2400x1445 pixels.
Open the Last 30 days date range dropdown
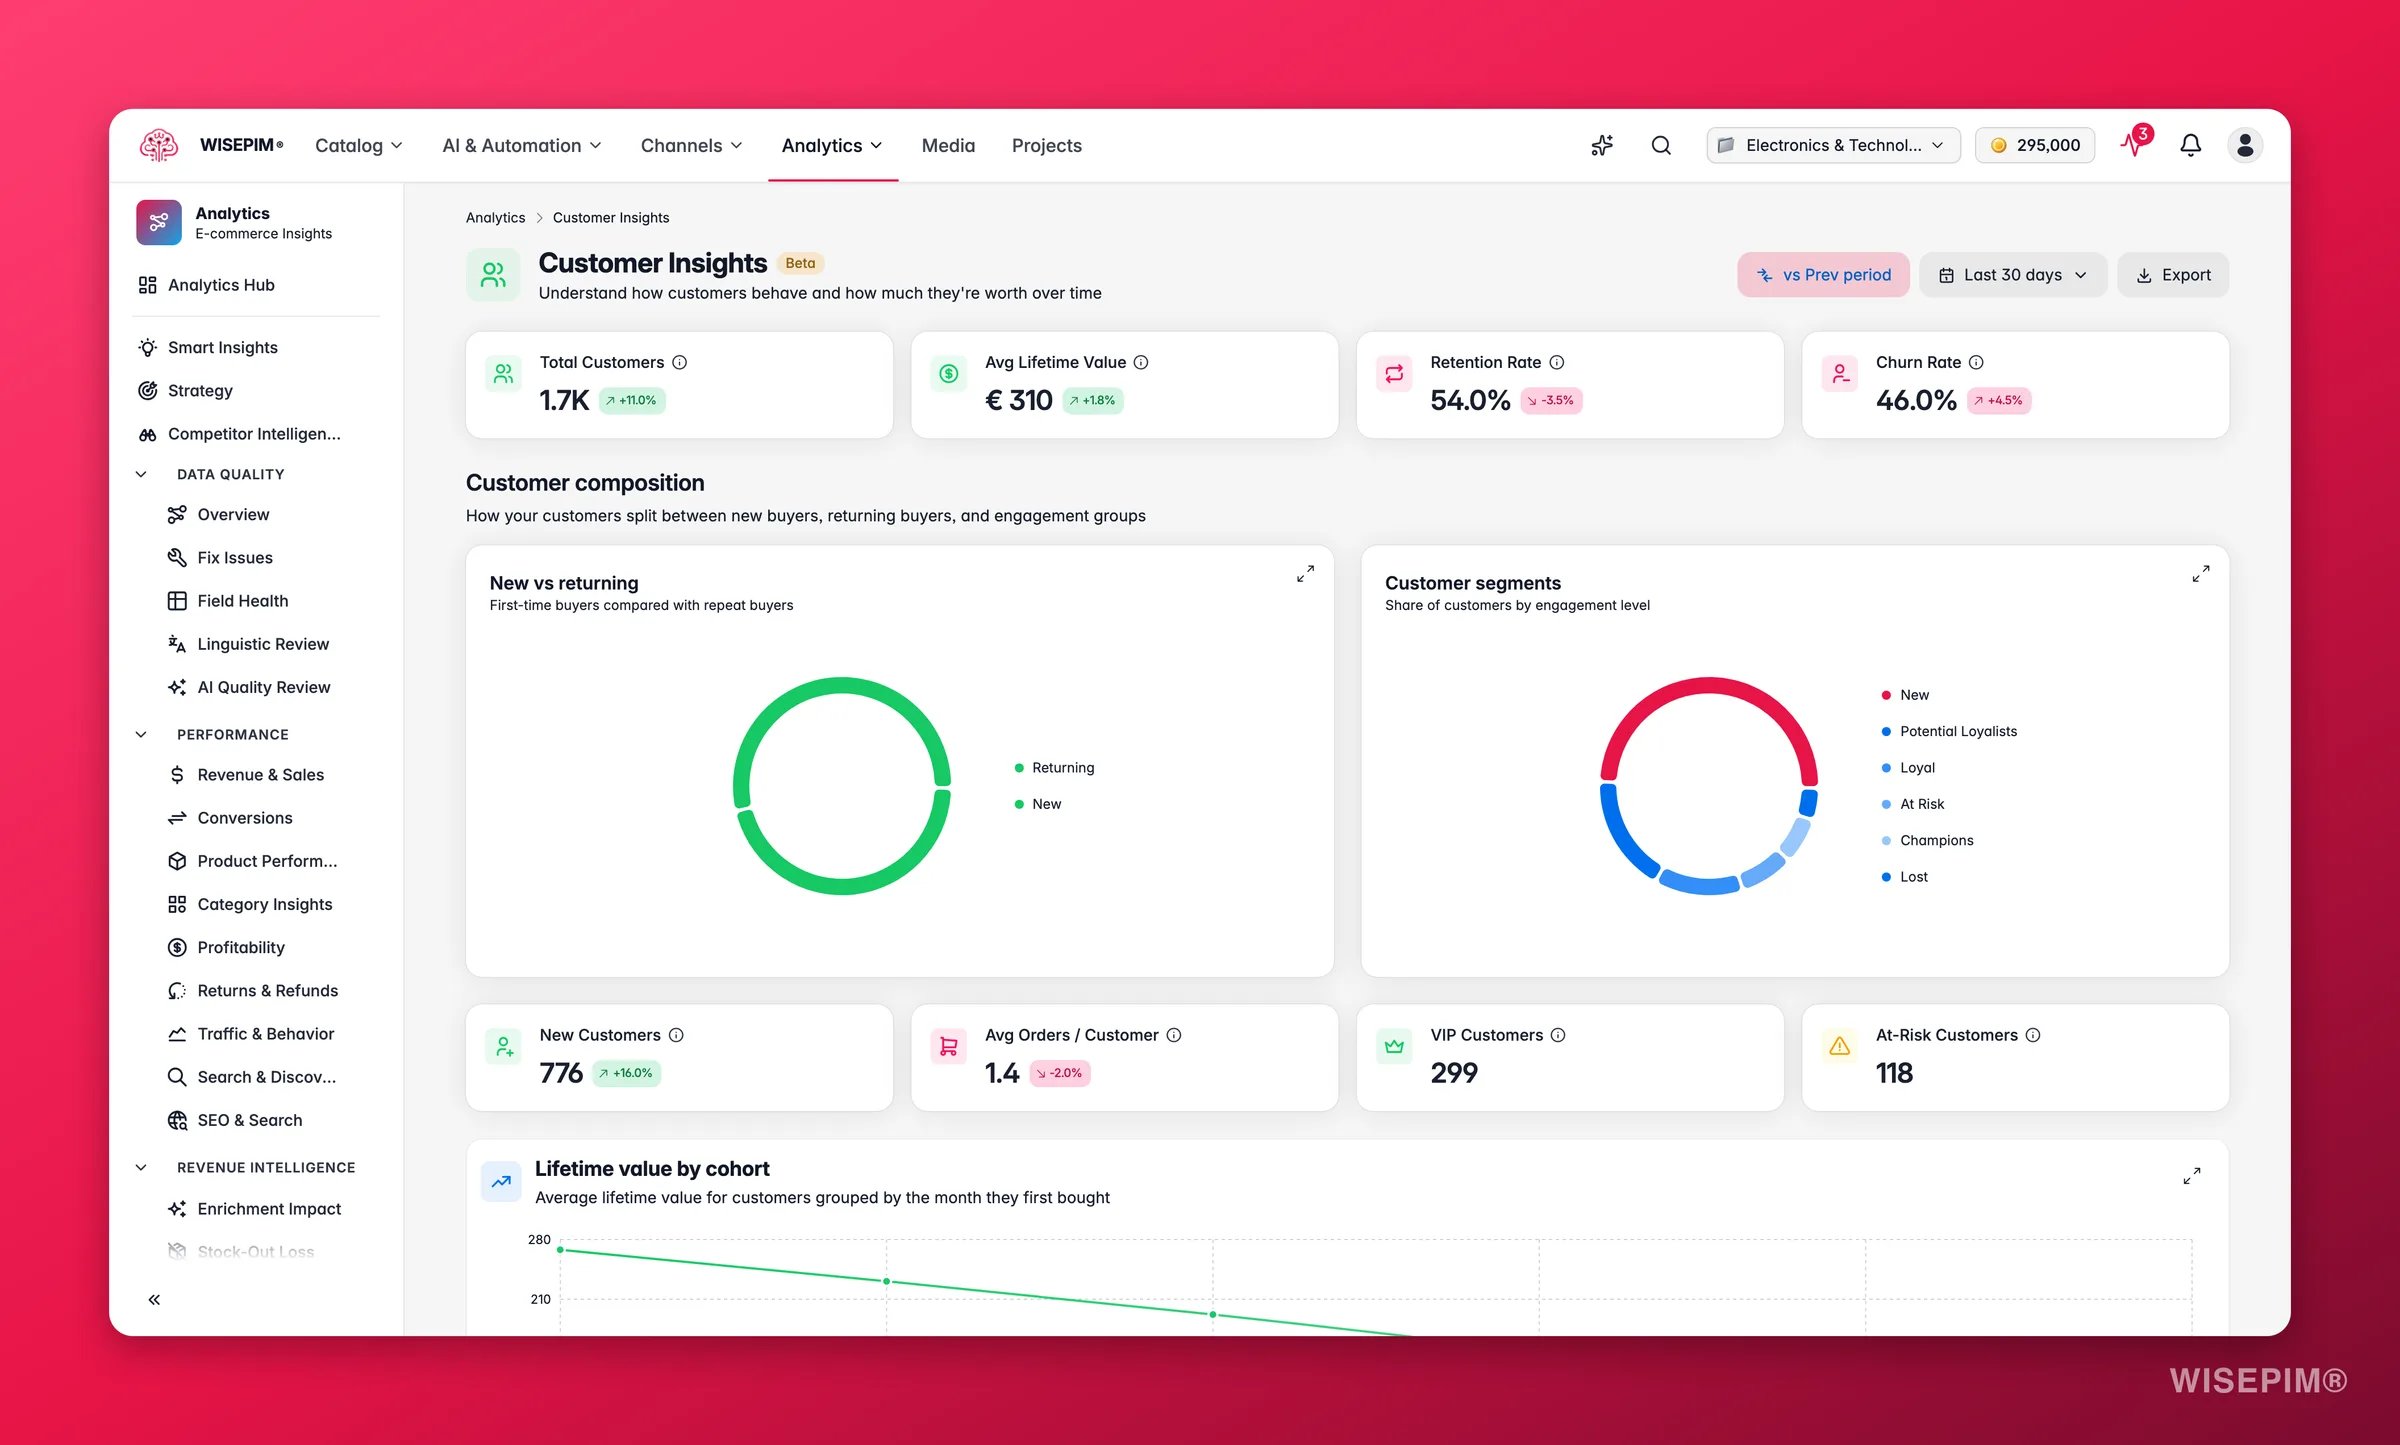[x=2012, y=275]
